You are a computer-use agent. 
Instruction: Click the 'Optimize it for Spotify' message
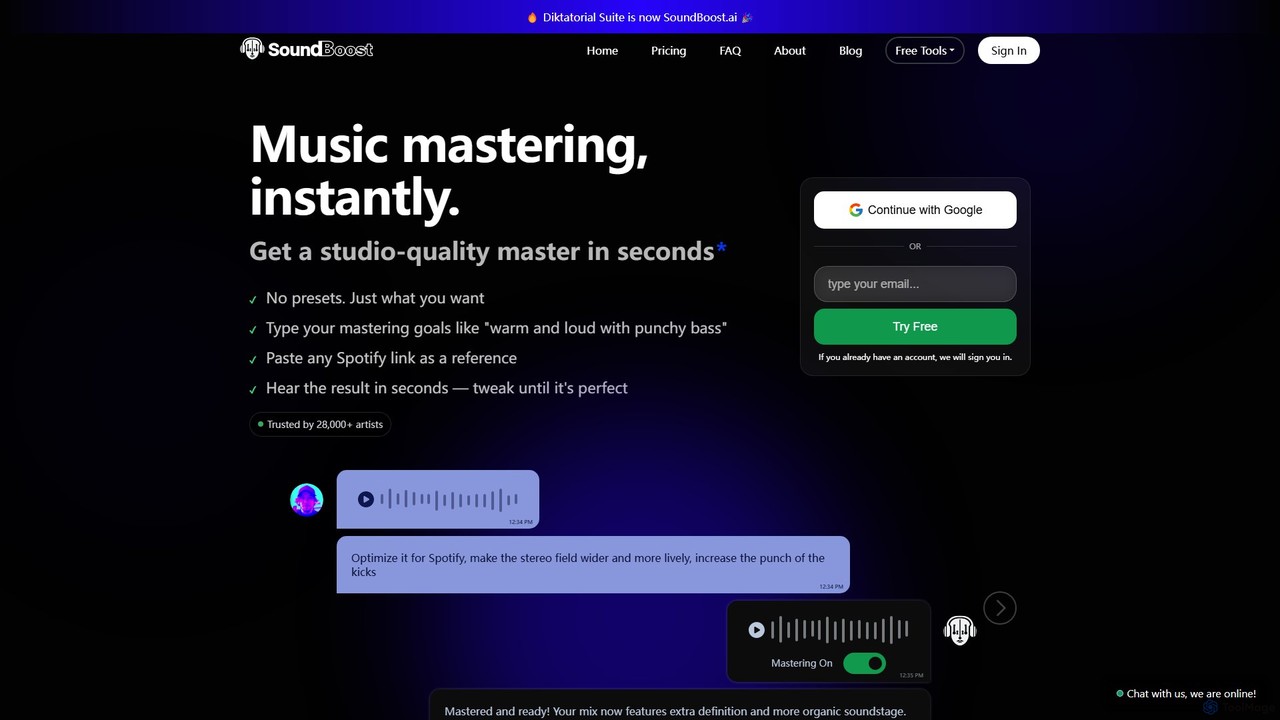(x=593, y=565)
